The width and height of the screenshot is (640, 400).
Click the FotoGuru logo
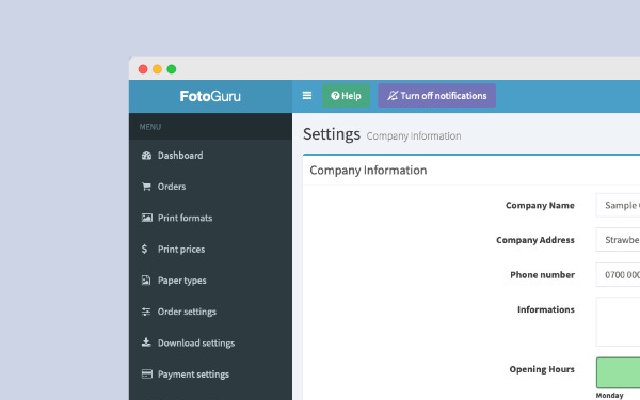click(x=210, y=96)
